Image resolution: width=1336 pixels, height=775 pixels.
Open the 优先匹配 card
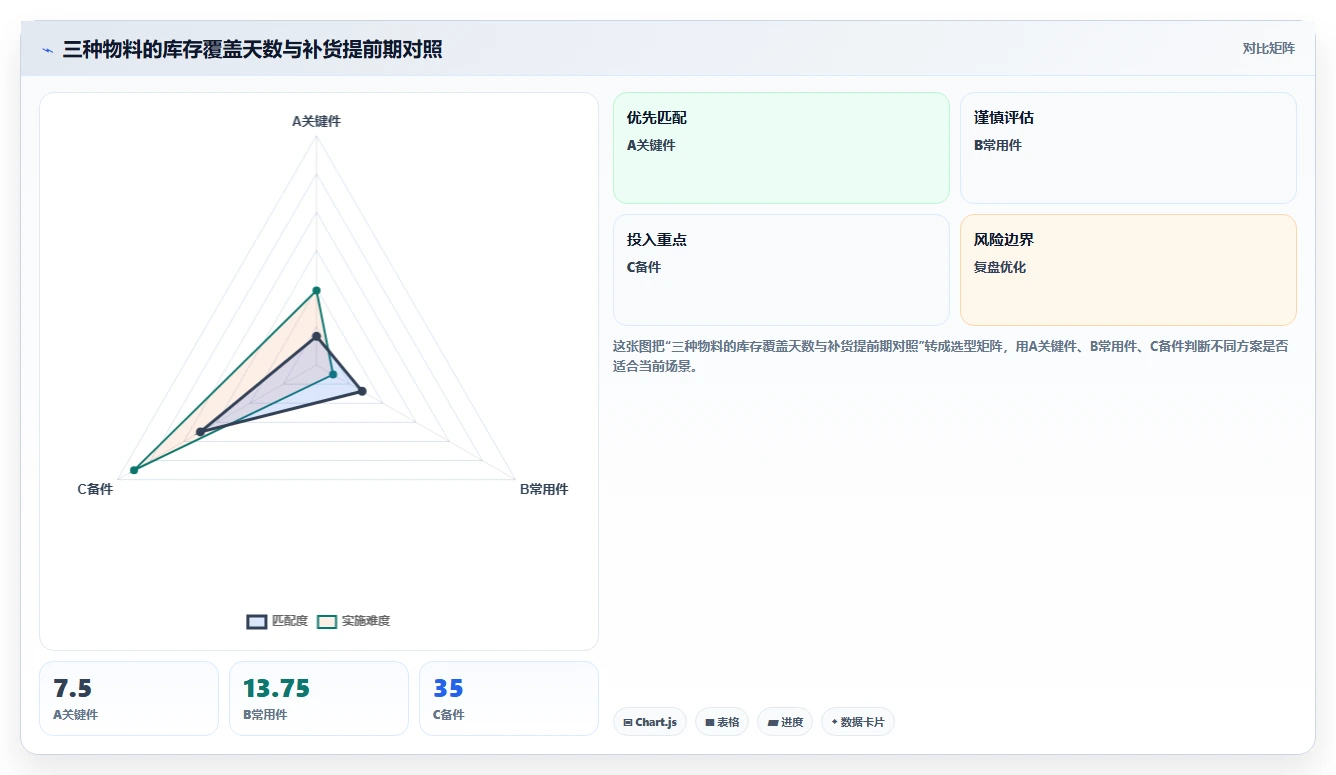click(781, 148)
